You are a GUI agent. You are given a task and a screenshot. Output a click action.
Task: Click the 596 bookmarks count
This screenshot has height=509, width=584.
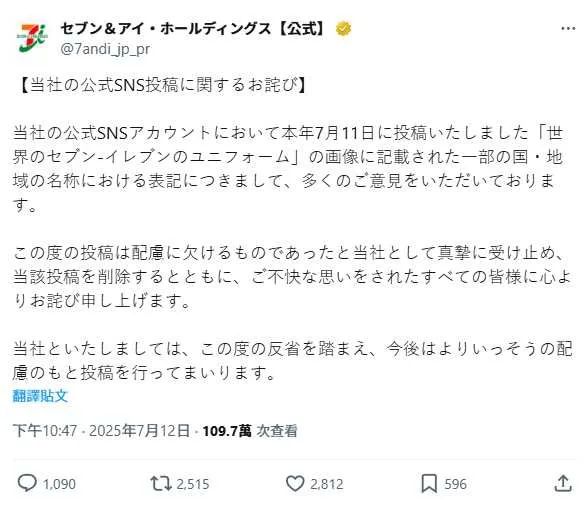click(x=456, y=484)
